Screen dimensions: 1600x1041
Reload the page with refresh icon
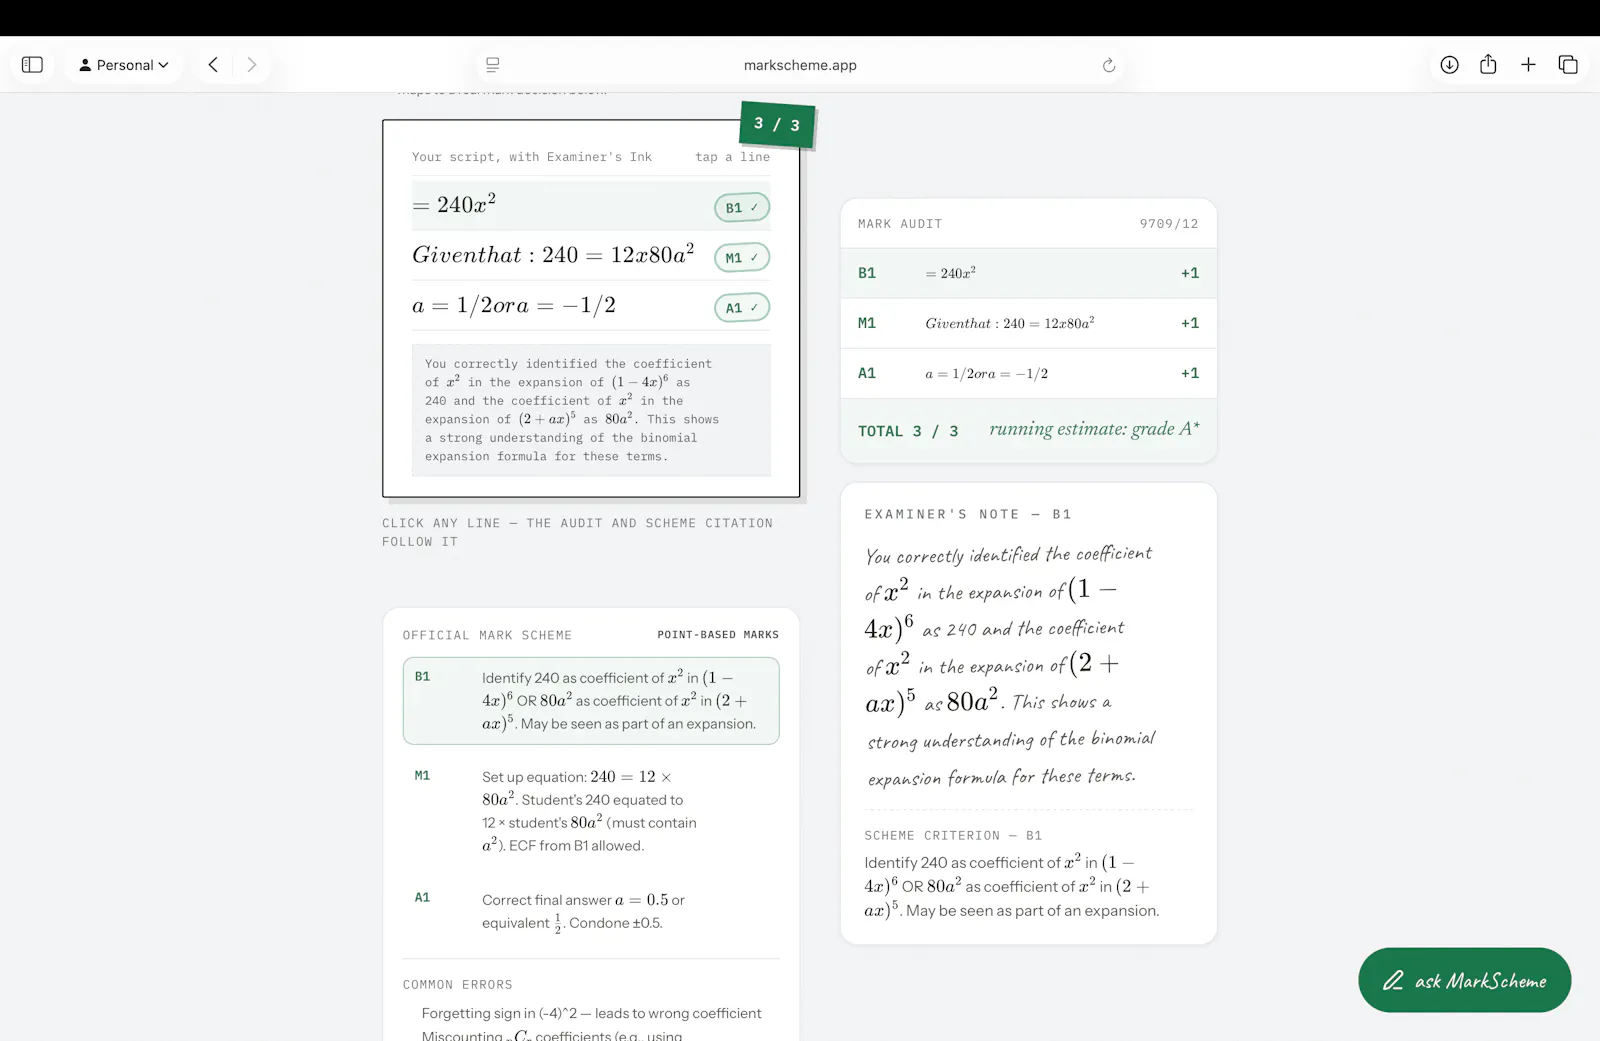1109,65
